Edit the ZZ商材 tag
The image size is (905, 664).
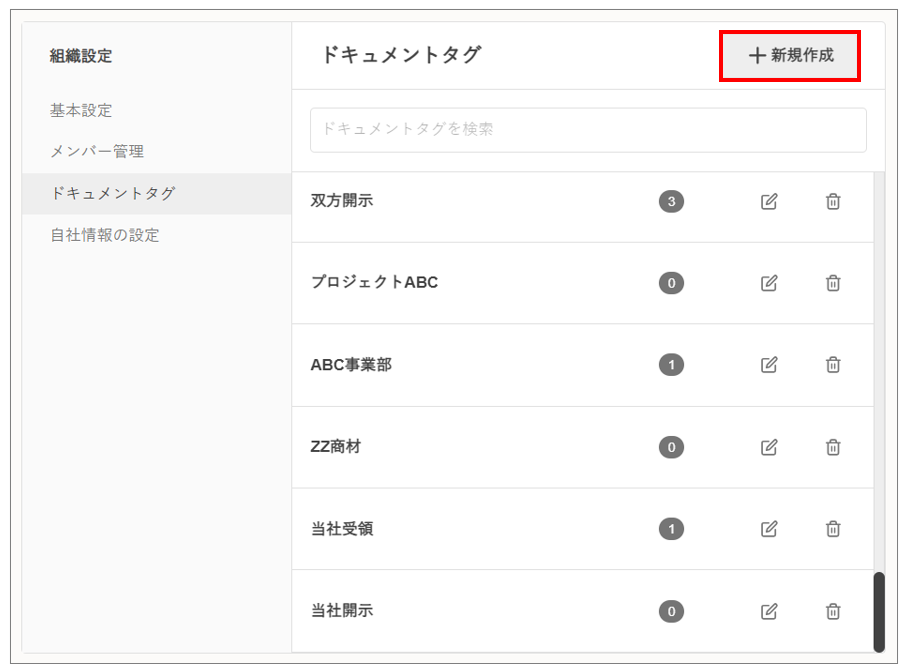coord(769,447)
